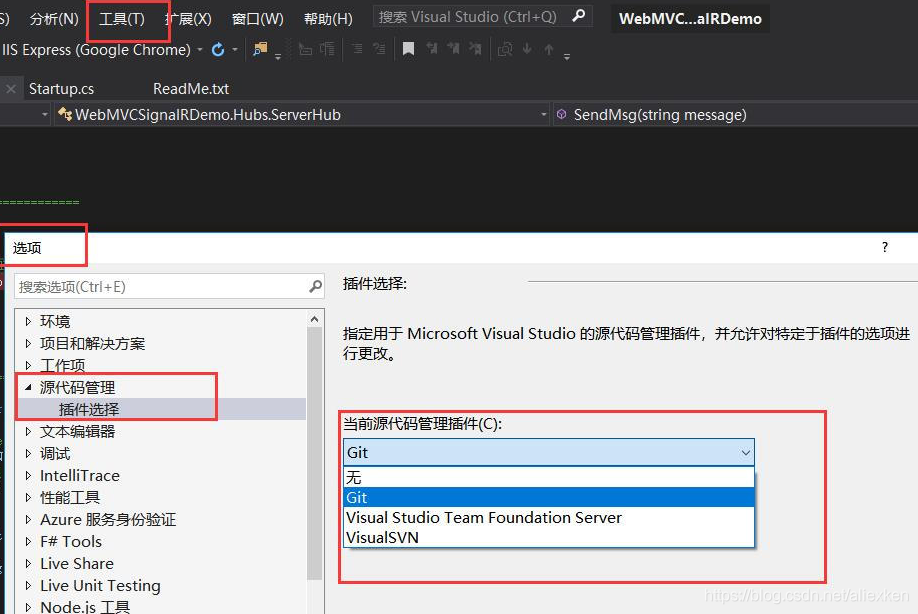
Task: Choose Git in the plugin dropdown list
Action: pyautogui.click(x=549, y=498)
